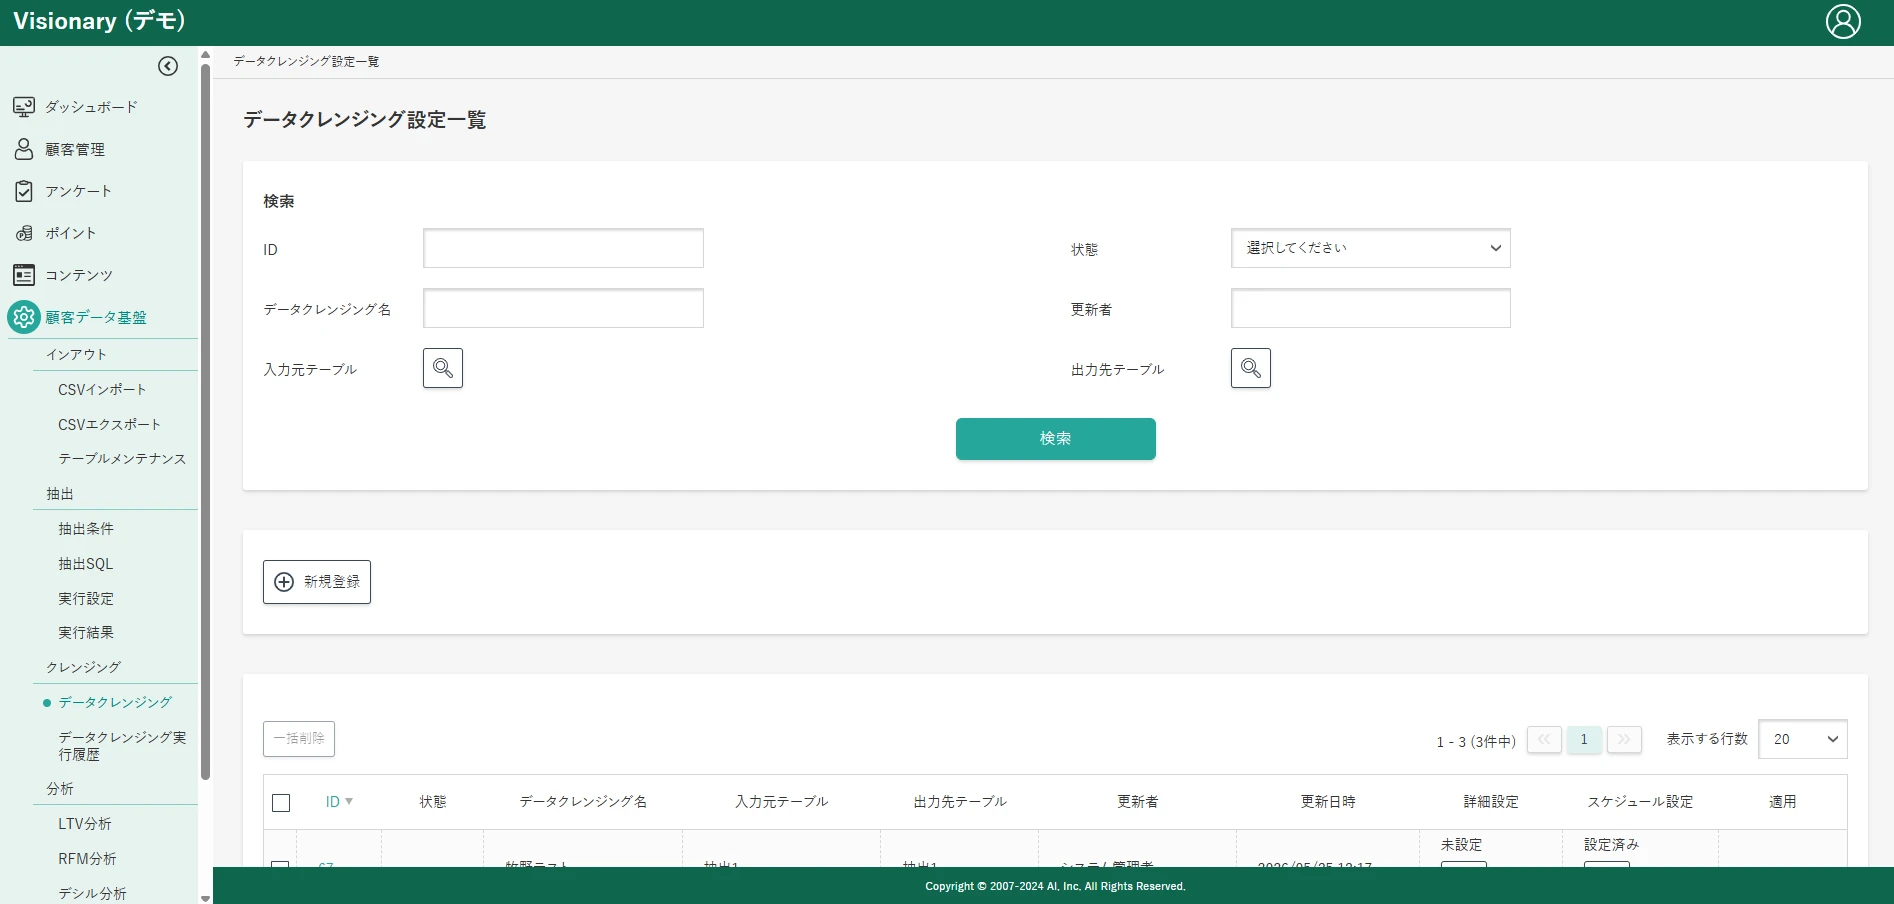Click the 更新日時 column header
1894x904 pixels.
1328,802
